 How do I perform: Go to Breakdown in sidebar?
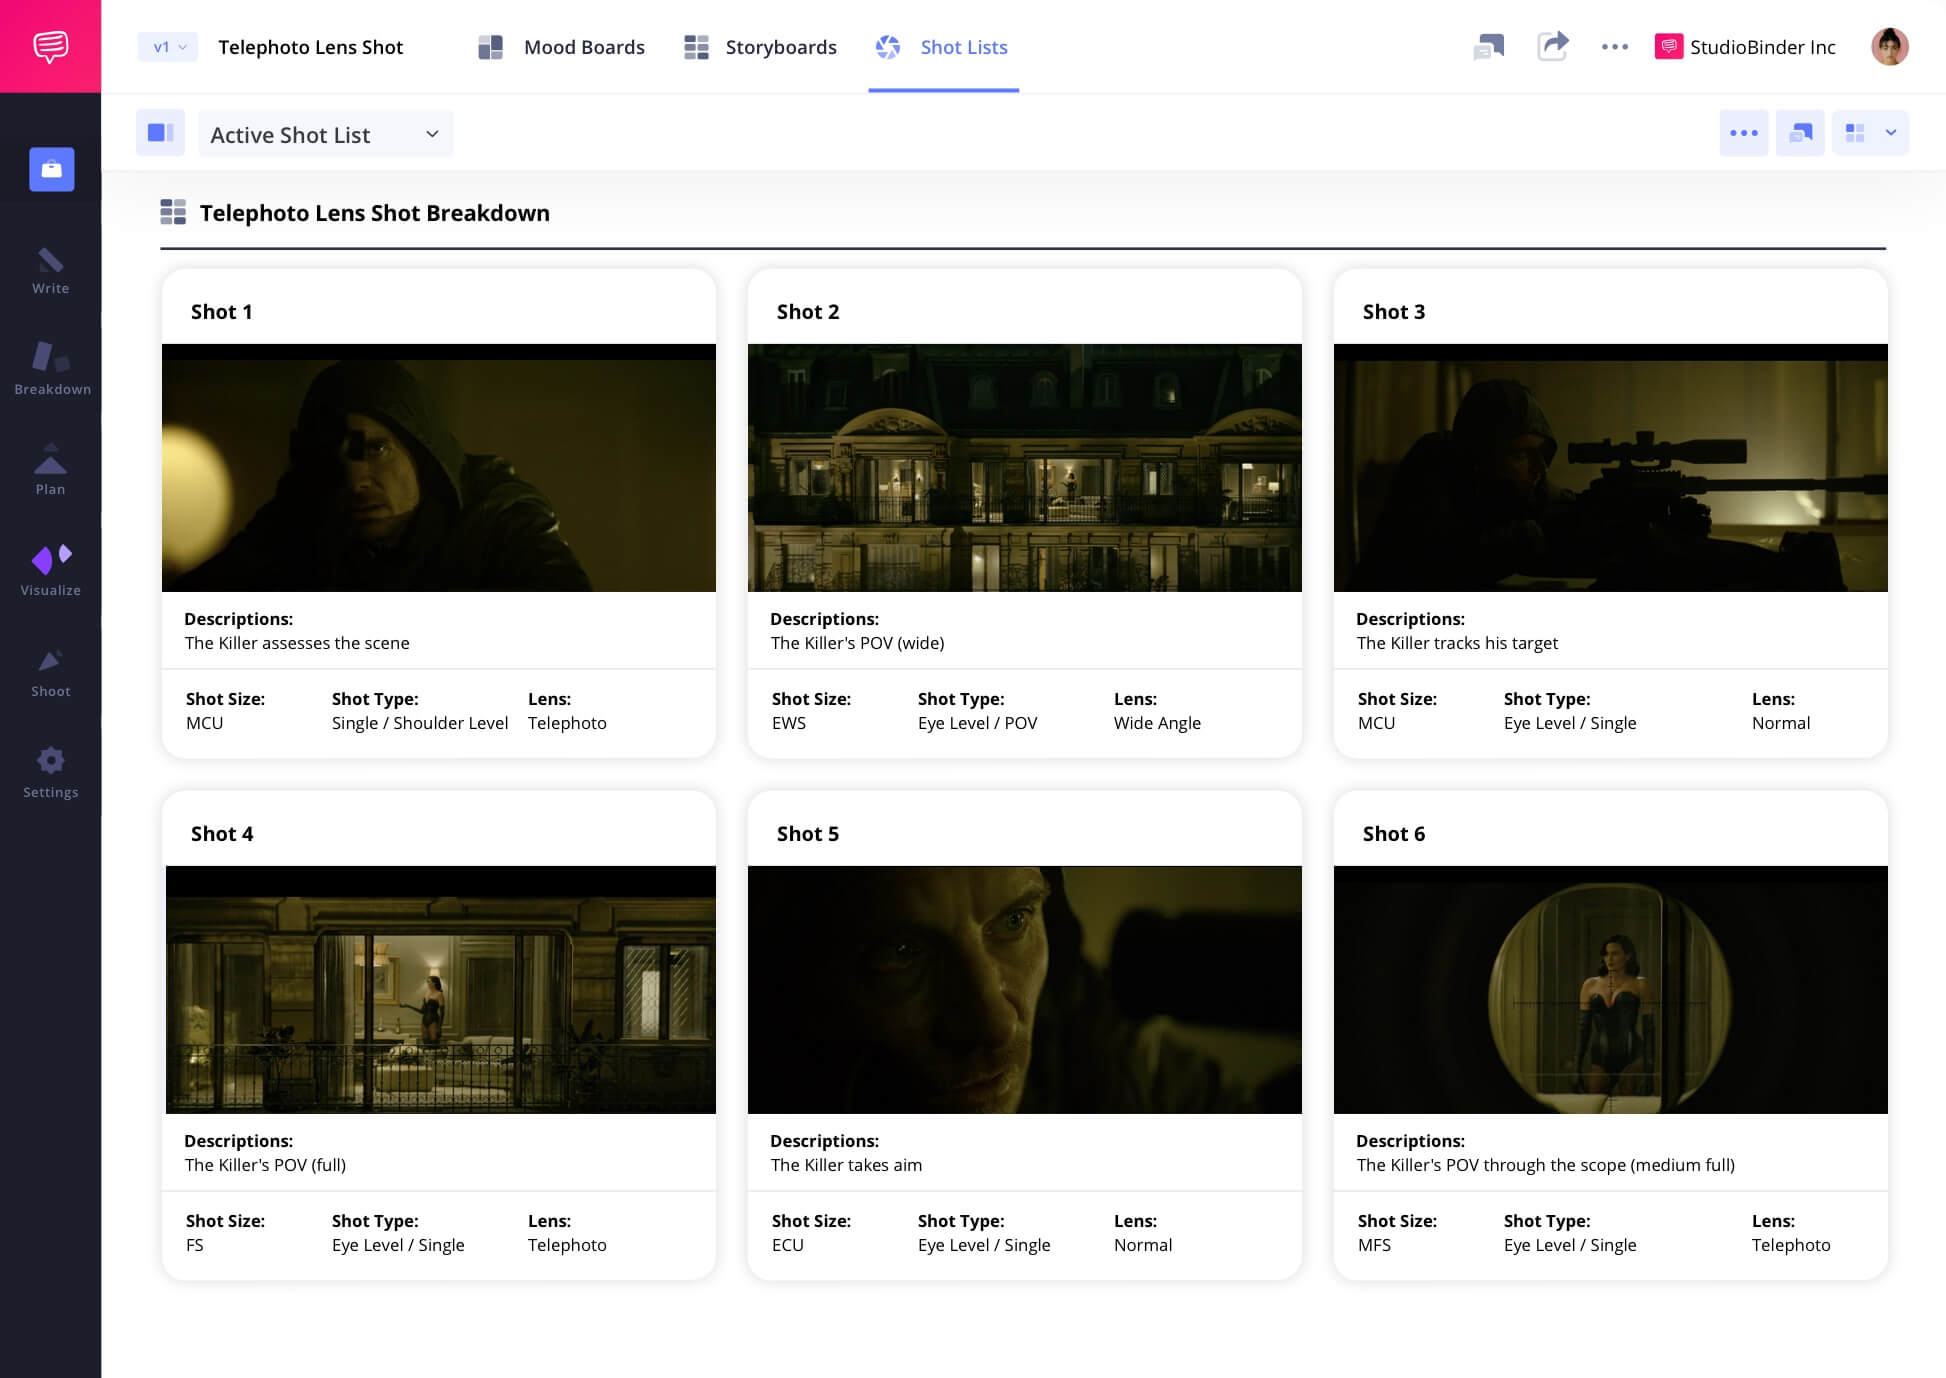click(x=51, y=368)
